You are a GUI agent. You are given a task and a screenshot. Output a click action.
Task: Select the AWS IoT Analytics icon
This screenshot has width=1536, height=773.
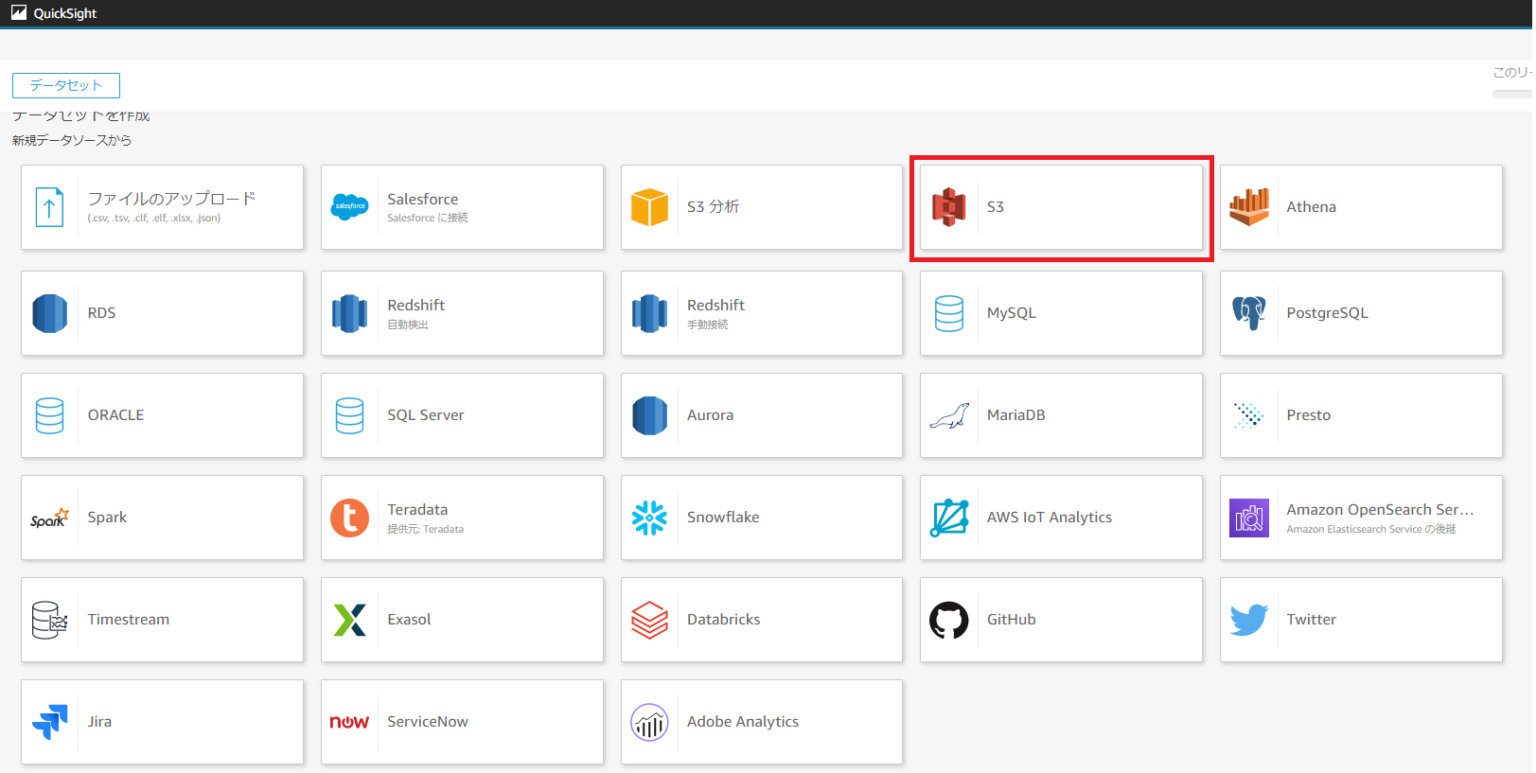(948, 517)
